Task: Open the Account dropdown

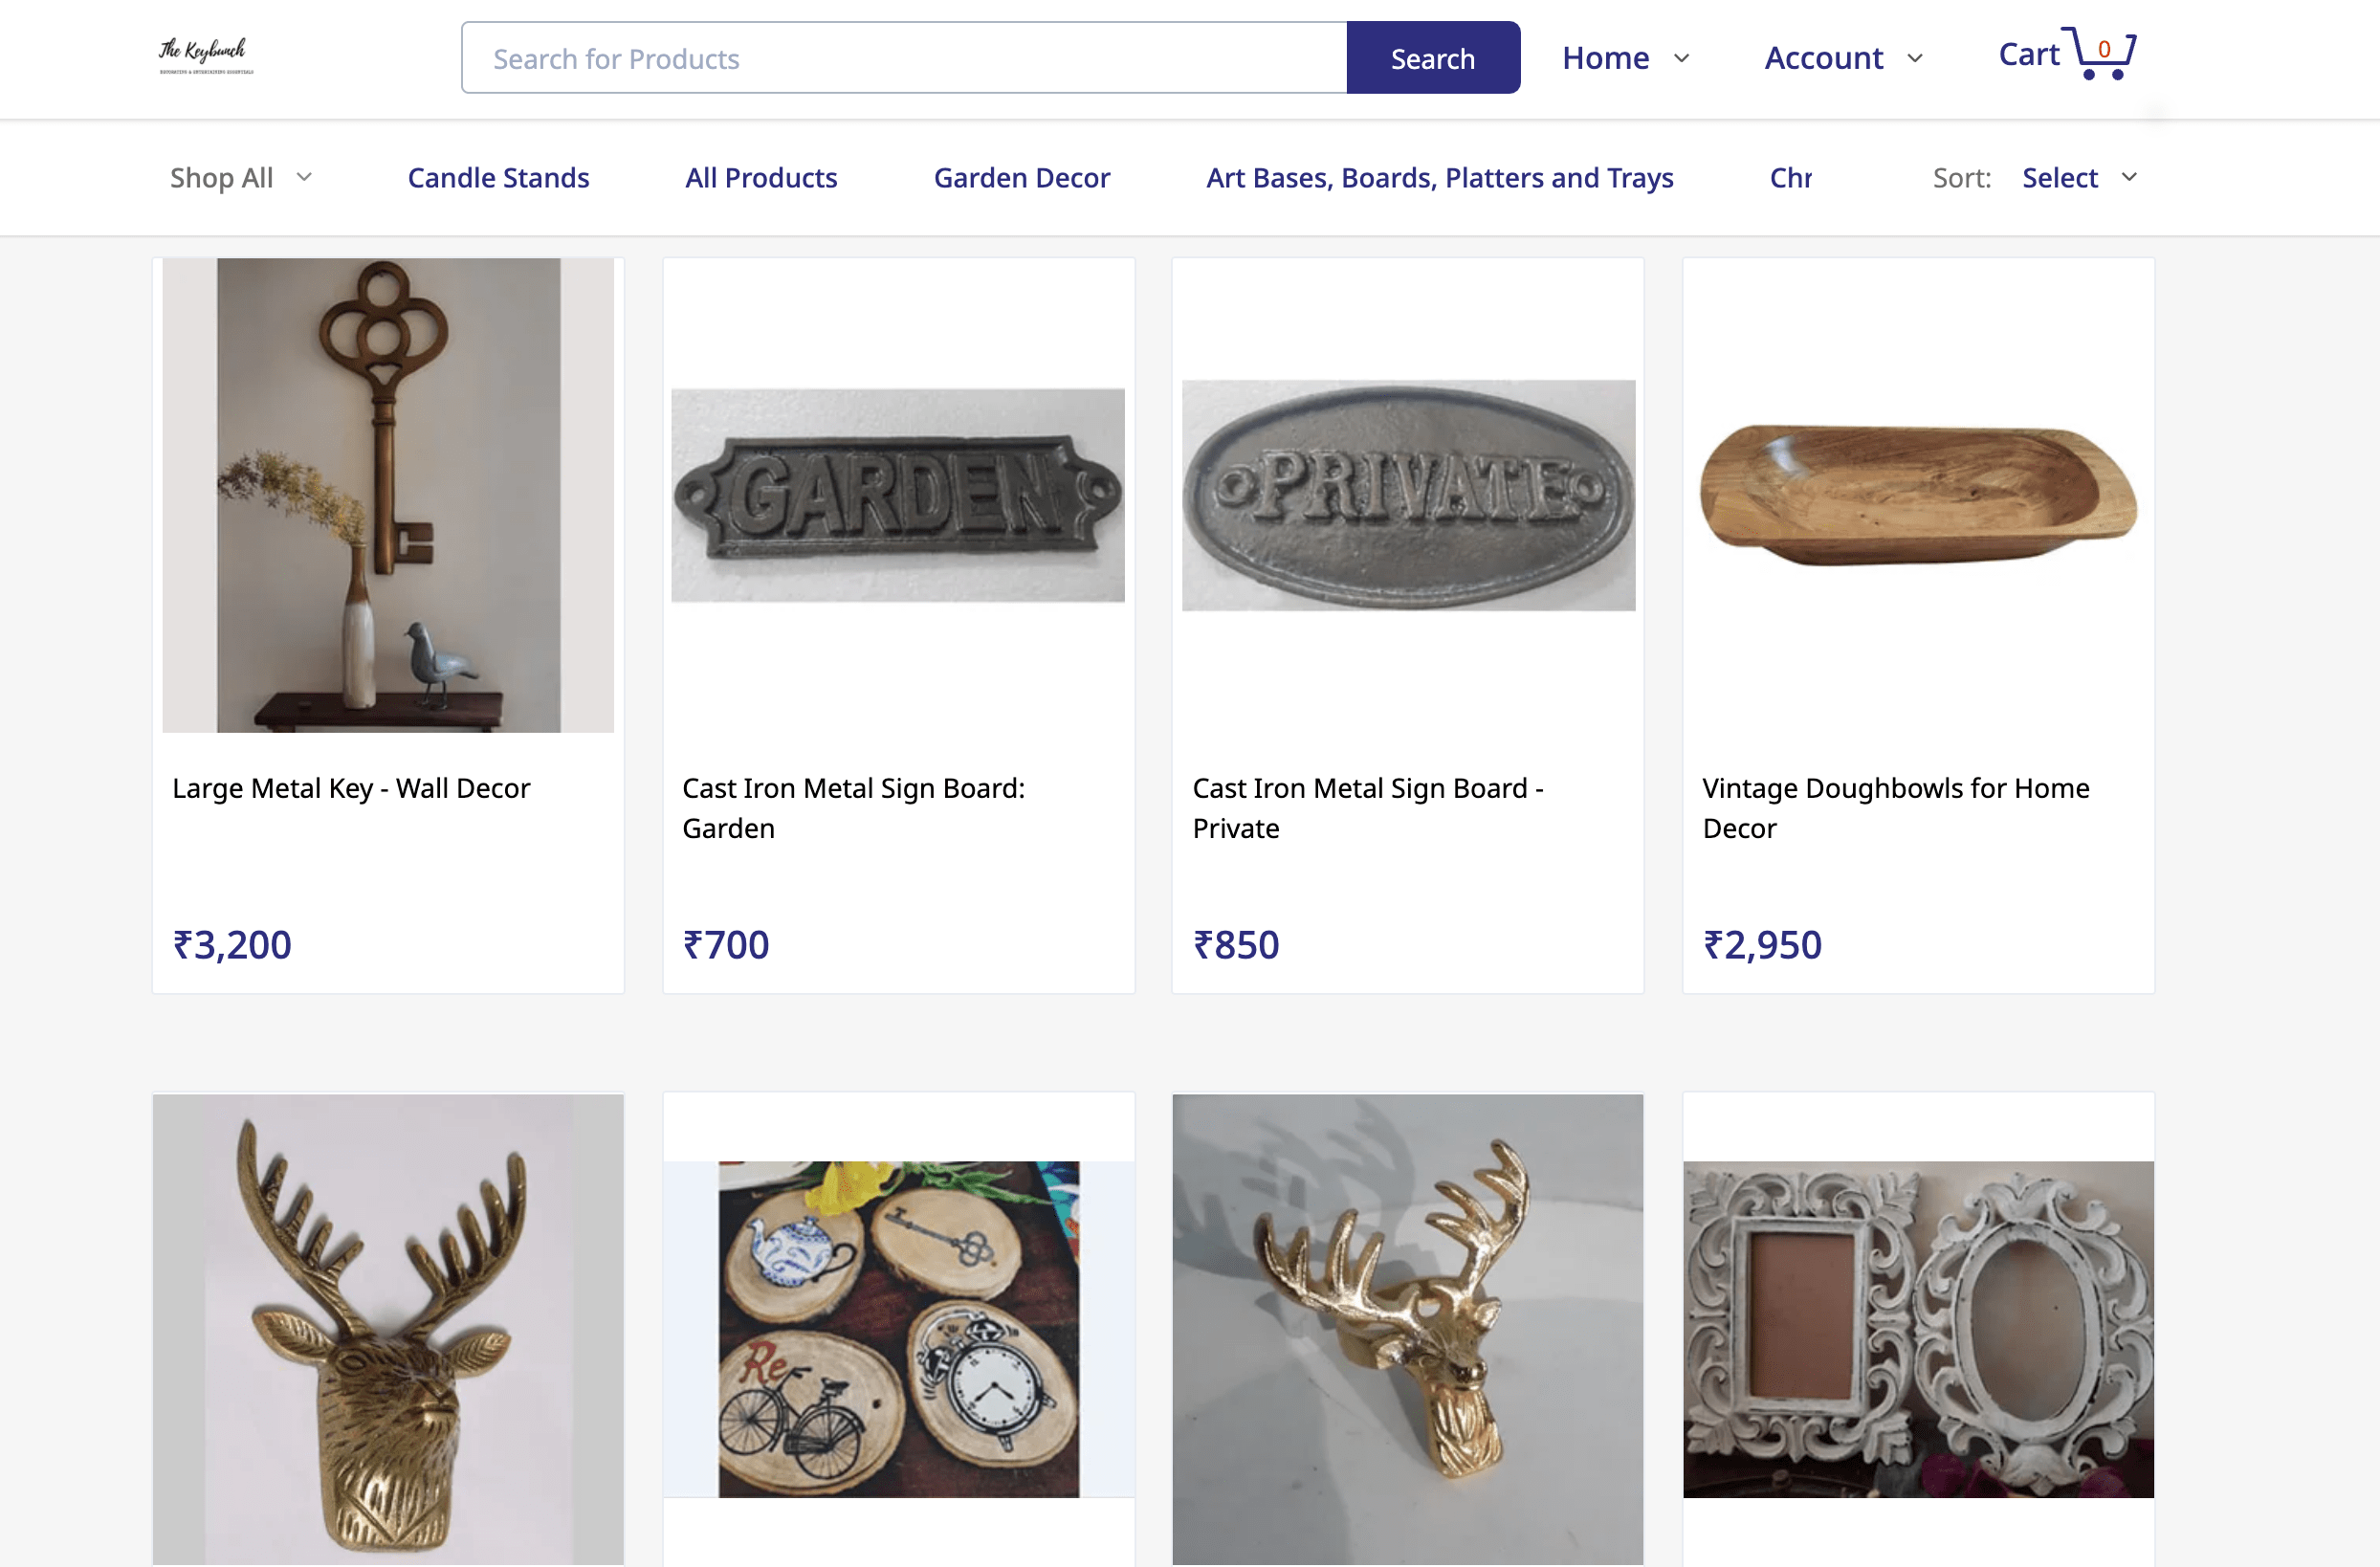Action: [x=1841, y=58]
